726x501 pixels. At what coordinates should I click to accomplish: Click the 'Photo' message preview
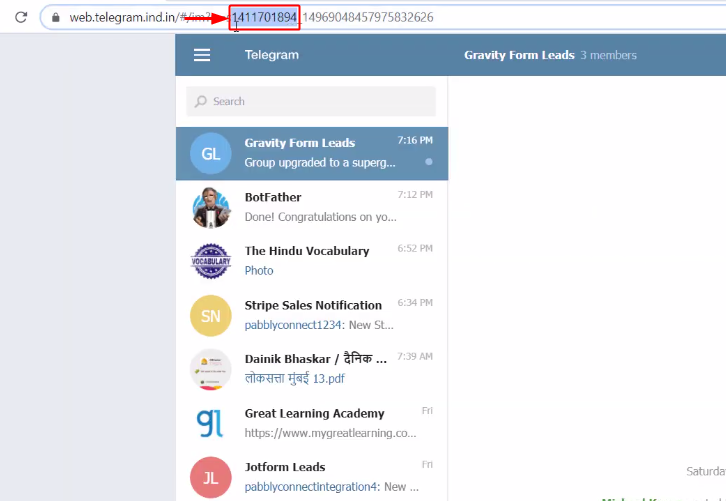point(259,270)
